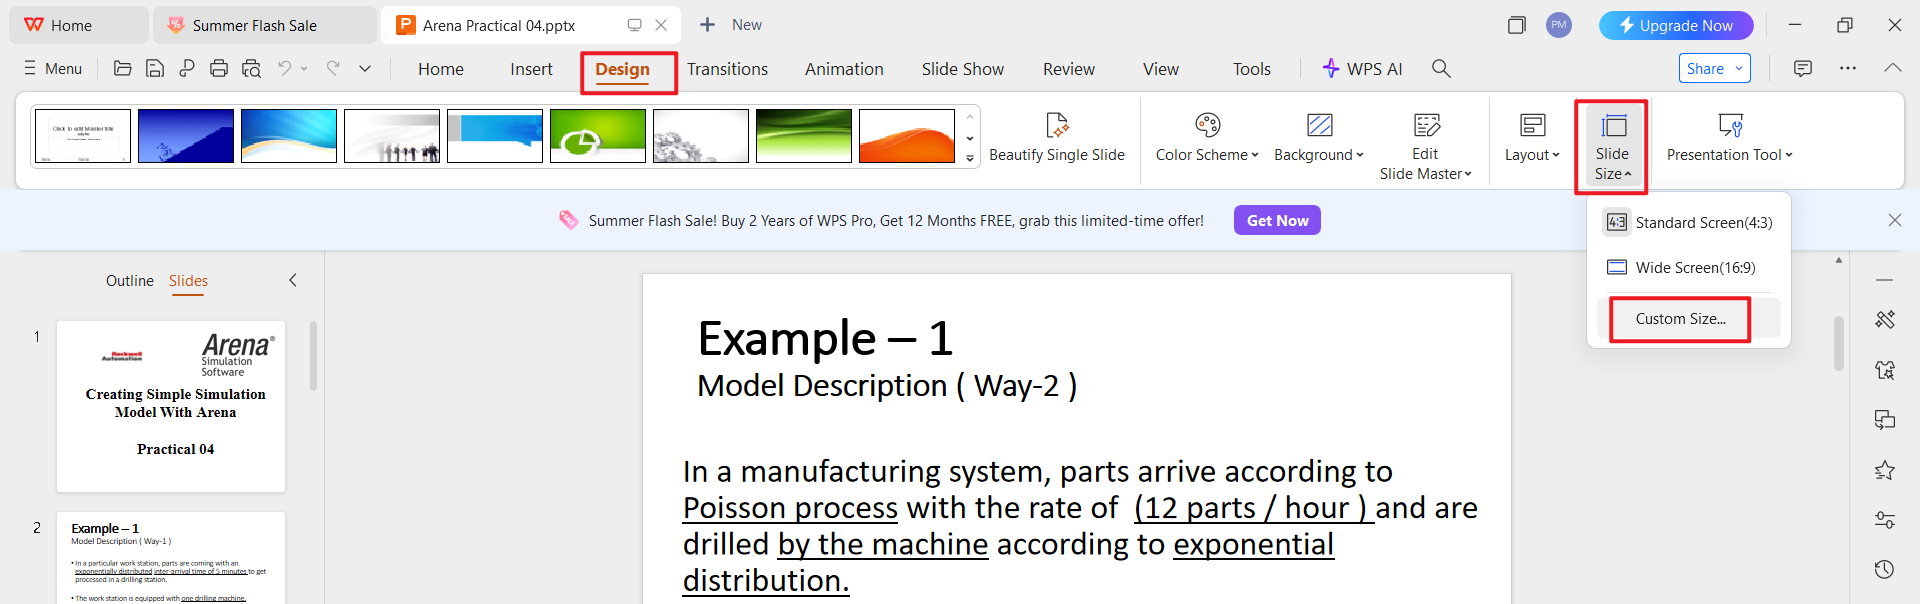Open the history clock icon in sidebar
Screen dimensions: 1920x604
pos(1884,569)
